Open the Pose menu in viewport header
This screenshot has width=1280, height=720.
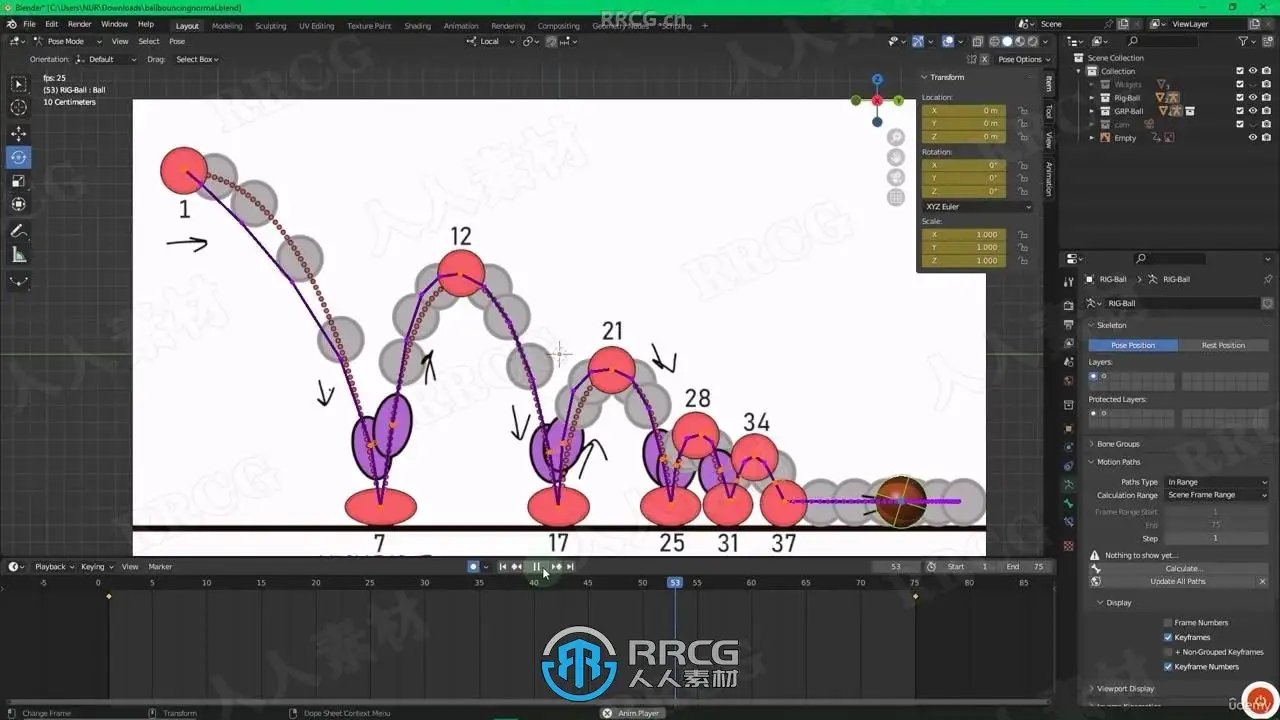(x=177, y=41)
